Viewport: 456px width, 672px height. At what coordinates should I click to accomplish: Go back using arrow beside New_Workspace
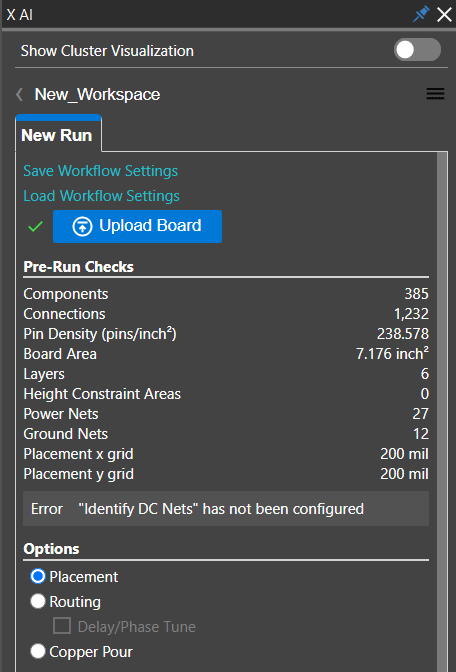19,94
